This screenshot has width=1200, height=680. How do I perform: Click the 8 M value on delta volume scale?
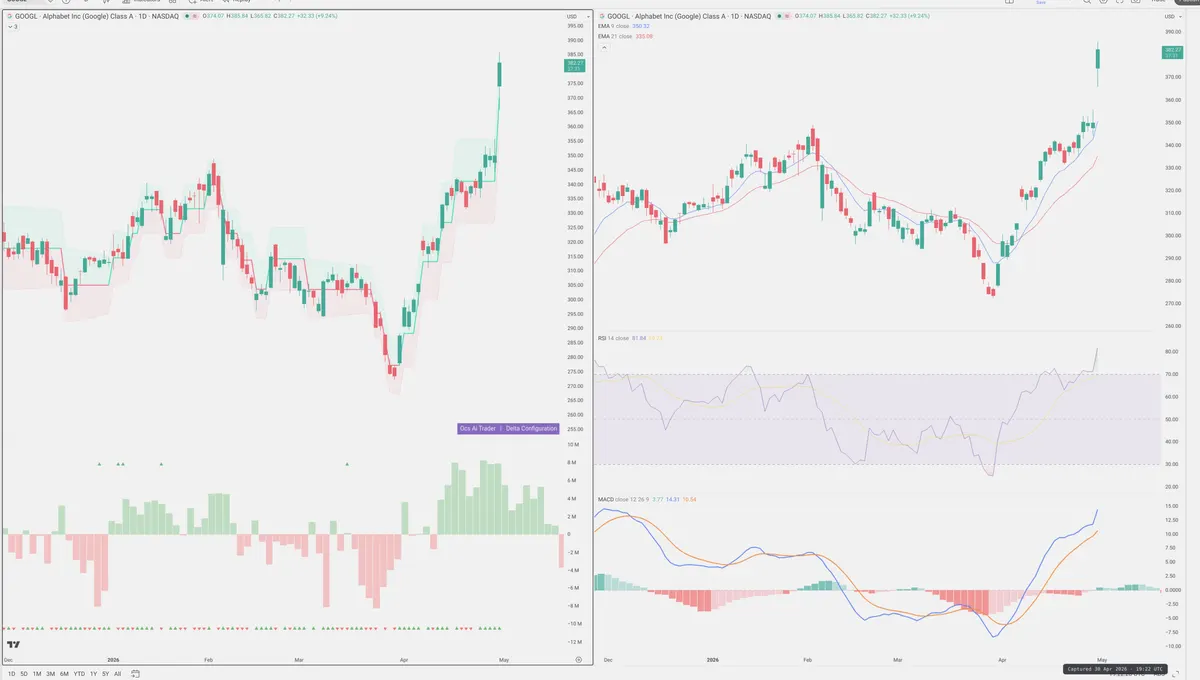(x=571, y=462)
